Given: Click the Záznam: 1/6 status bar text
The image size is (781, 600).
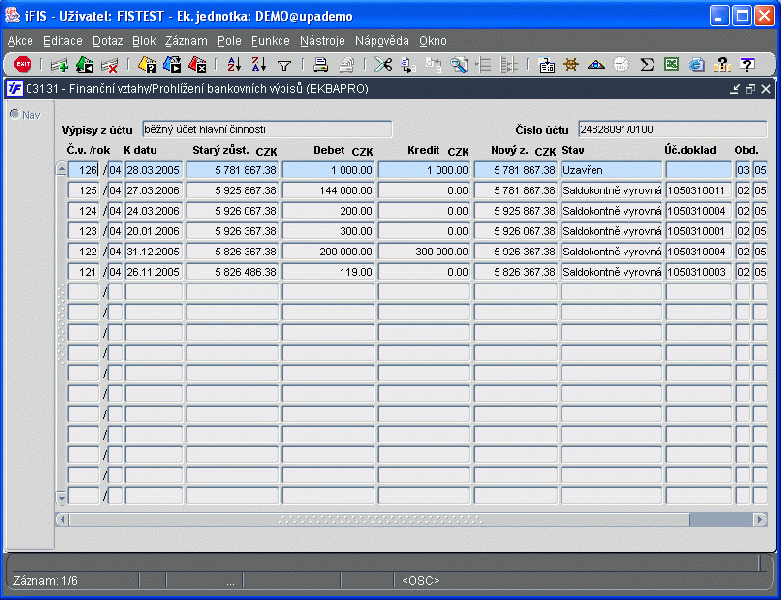Looking at the screenshot, I should pyautogui.click(x=45, y=581).
